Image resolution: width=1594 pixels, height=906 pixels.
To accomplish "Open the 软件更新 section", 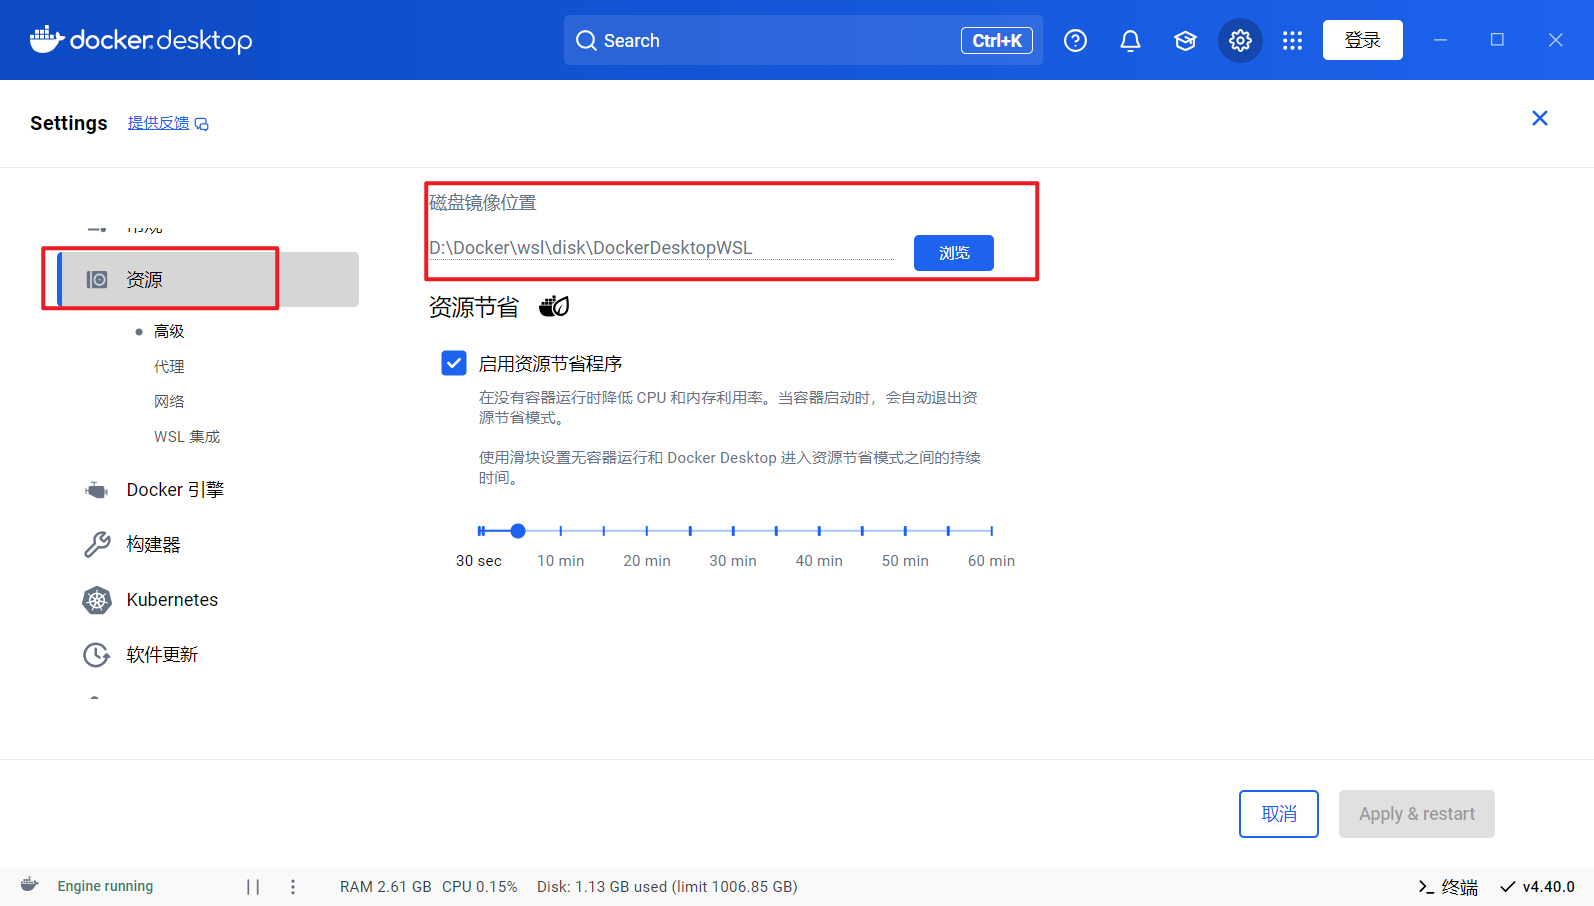I will [x=162, y=654].
